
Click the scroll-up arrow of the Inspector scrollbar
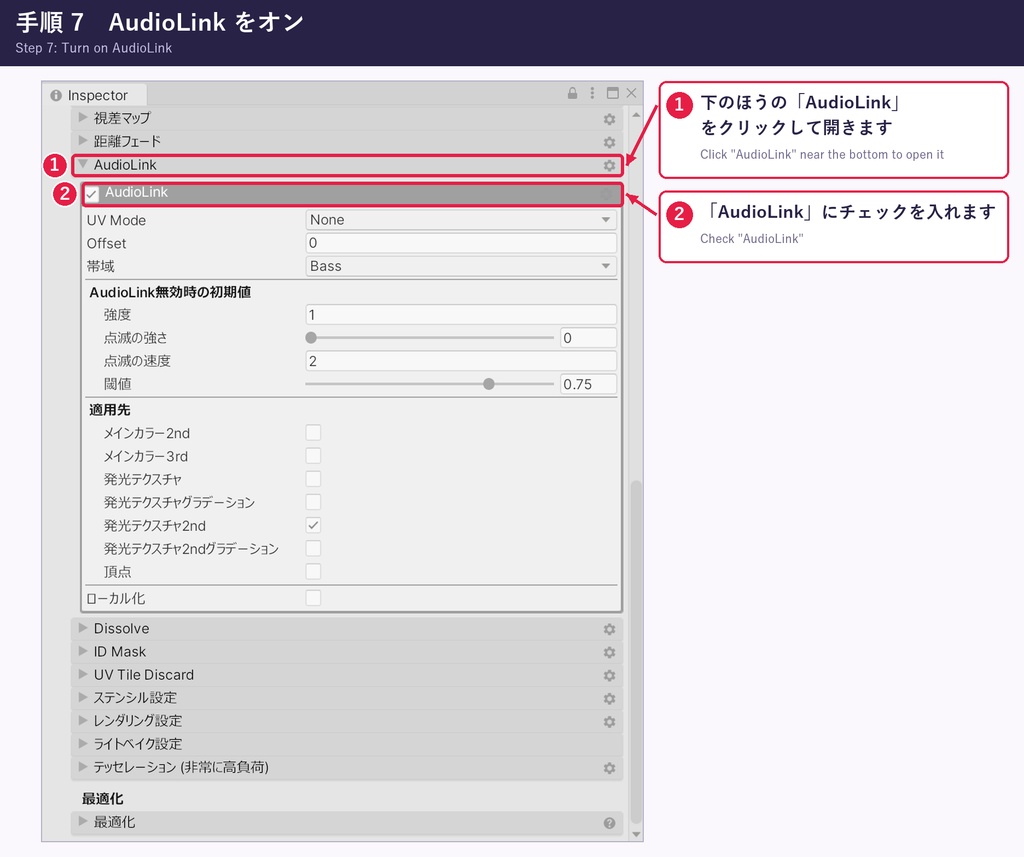click(x=636, y=115)
